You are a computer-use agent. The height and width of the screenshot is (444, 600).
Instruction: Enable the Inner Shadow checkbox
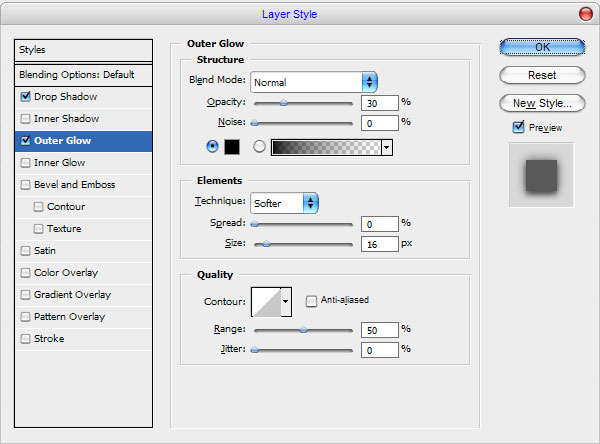coord(25,119)
